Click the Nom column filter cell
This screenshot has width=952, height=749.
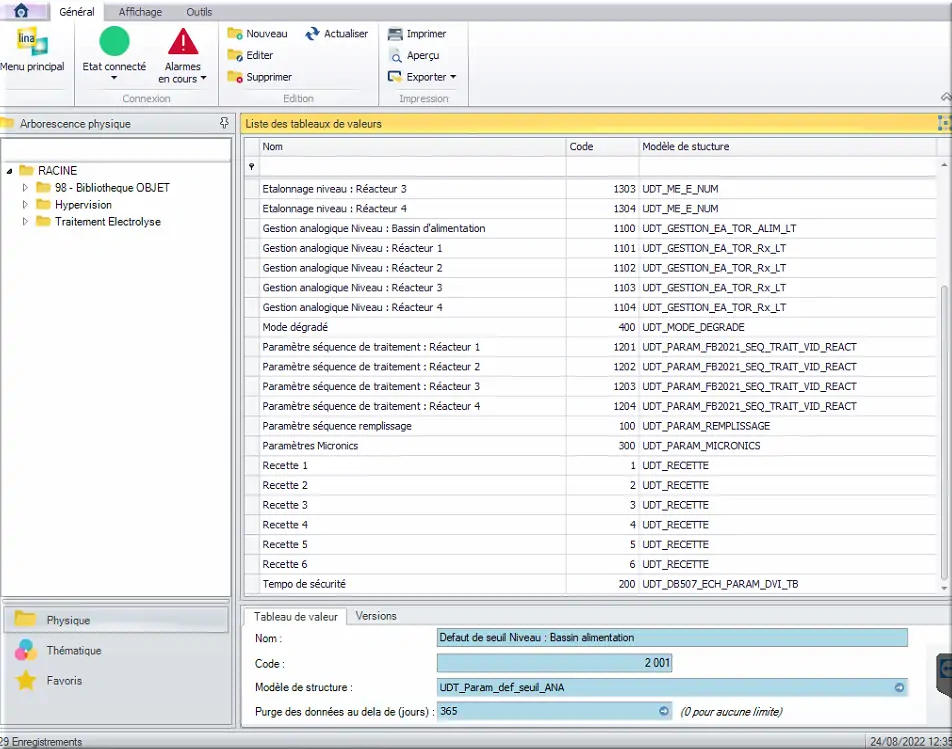point(412,166)
